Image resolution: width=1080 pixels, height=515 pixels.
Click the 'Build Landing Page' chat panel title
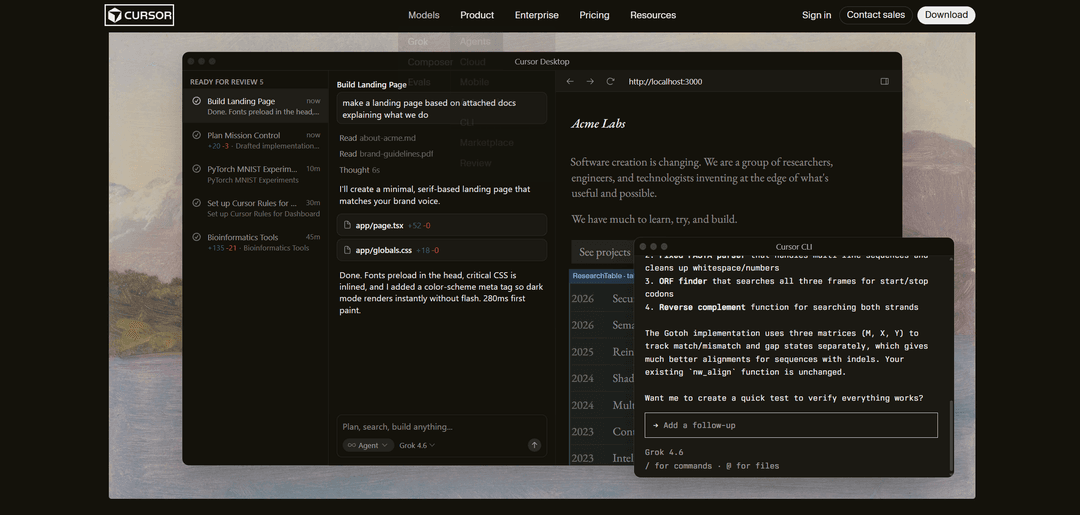point(371,85)
